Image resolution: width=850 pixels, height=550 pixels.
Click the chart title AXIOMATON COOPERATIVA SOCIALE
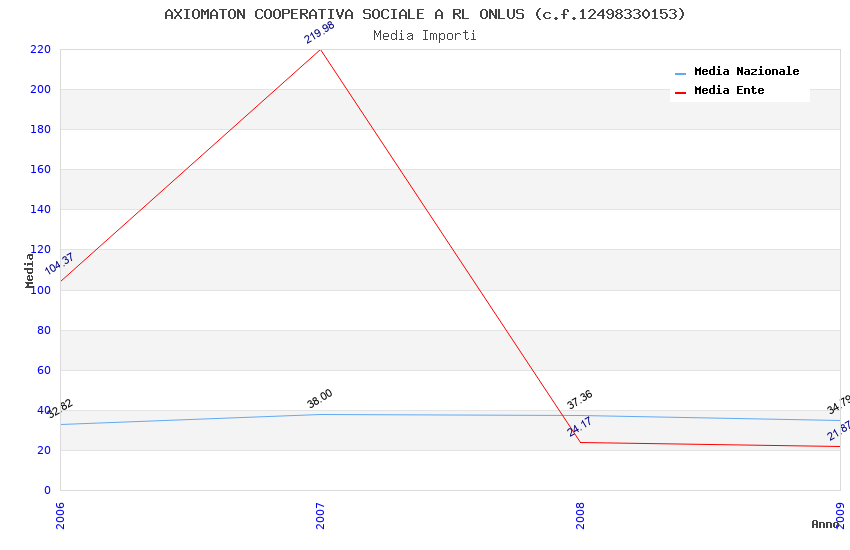tap(425, 14)
